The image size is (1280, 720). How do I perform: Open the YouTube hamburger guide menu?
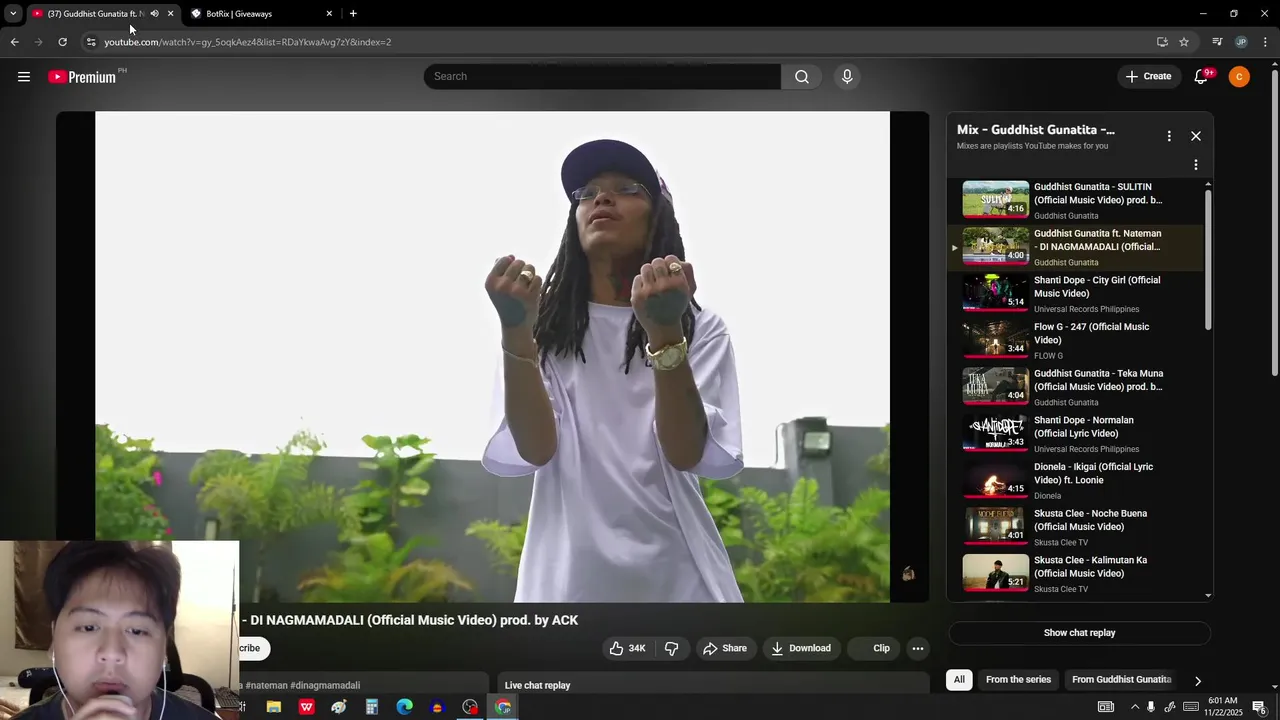[x=24, y=77]
